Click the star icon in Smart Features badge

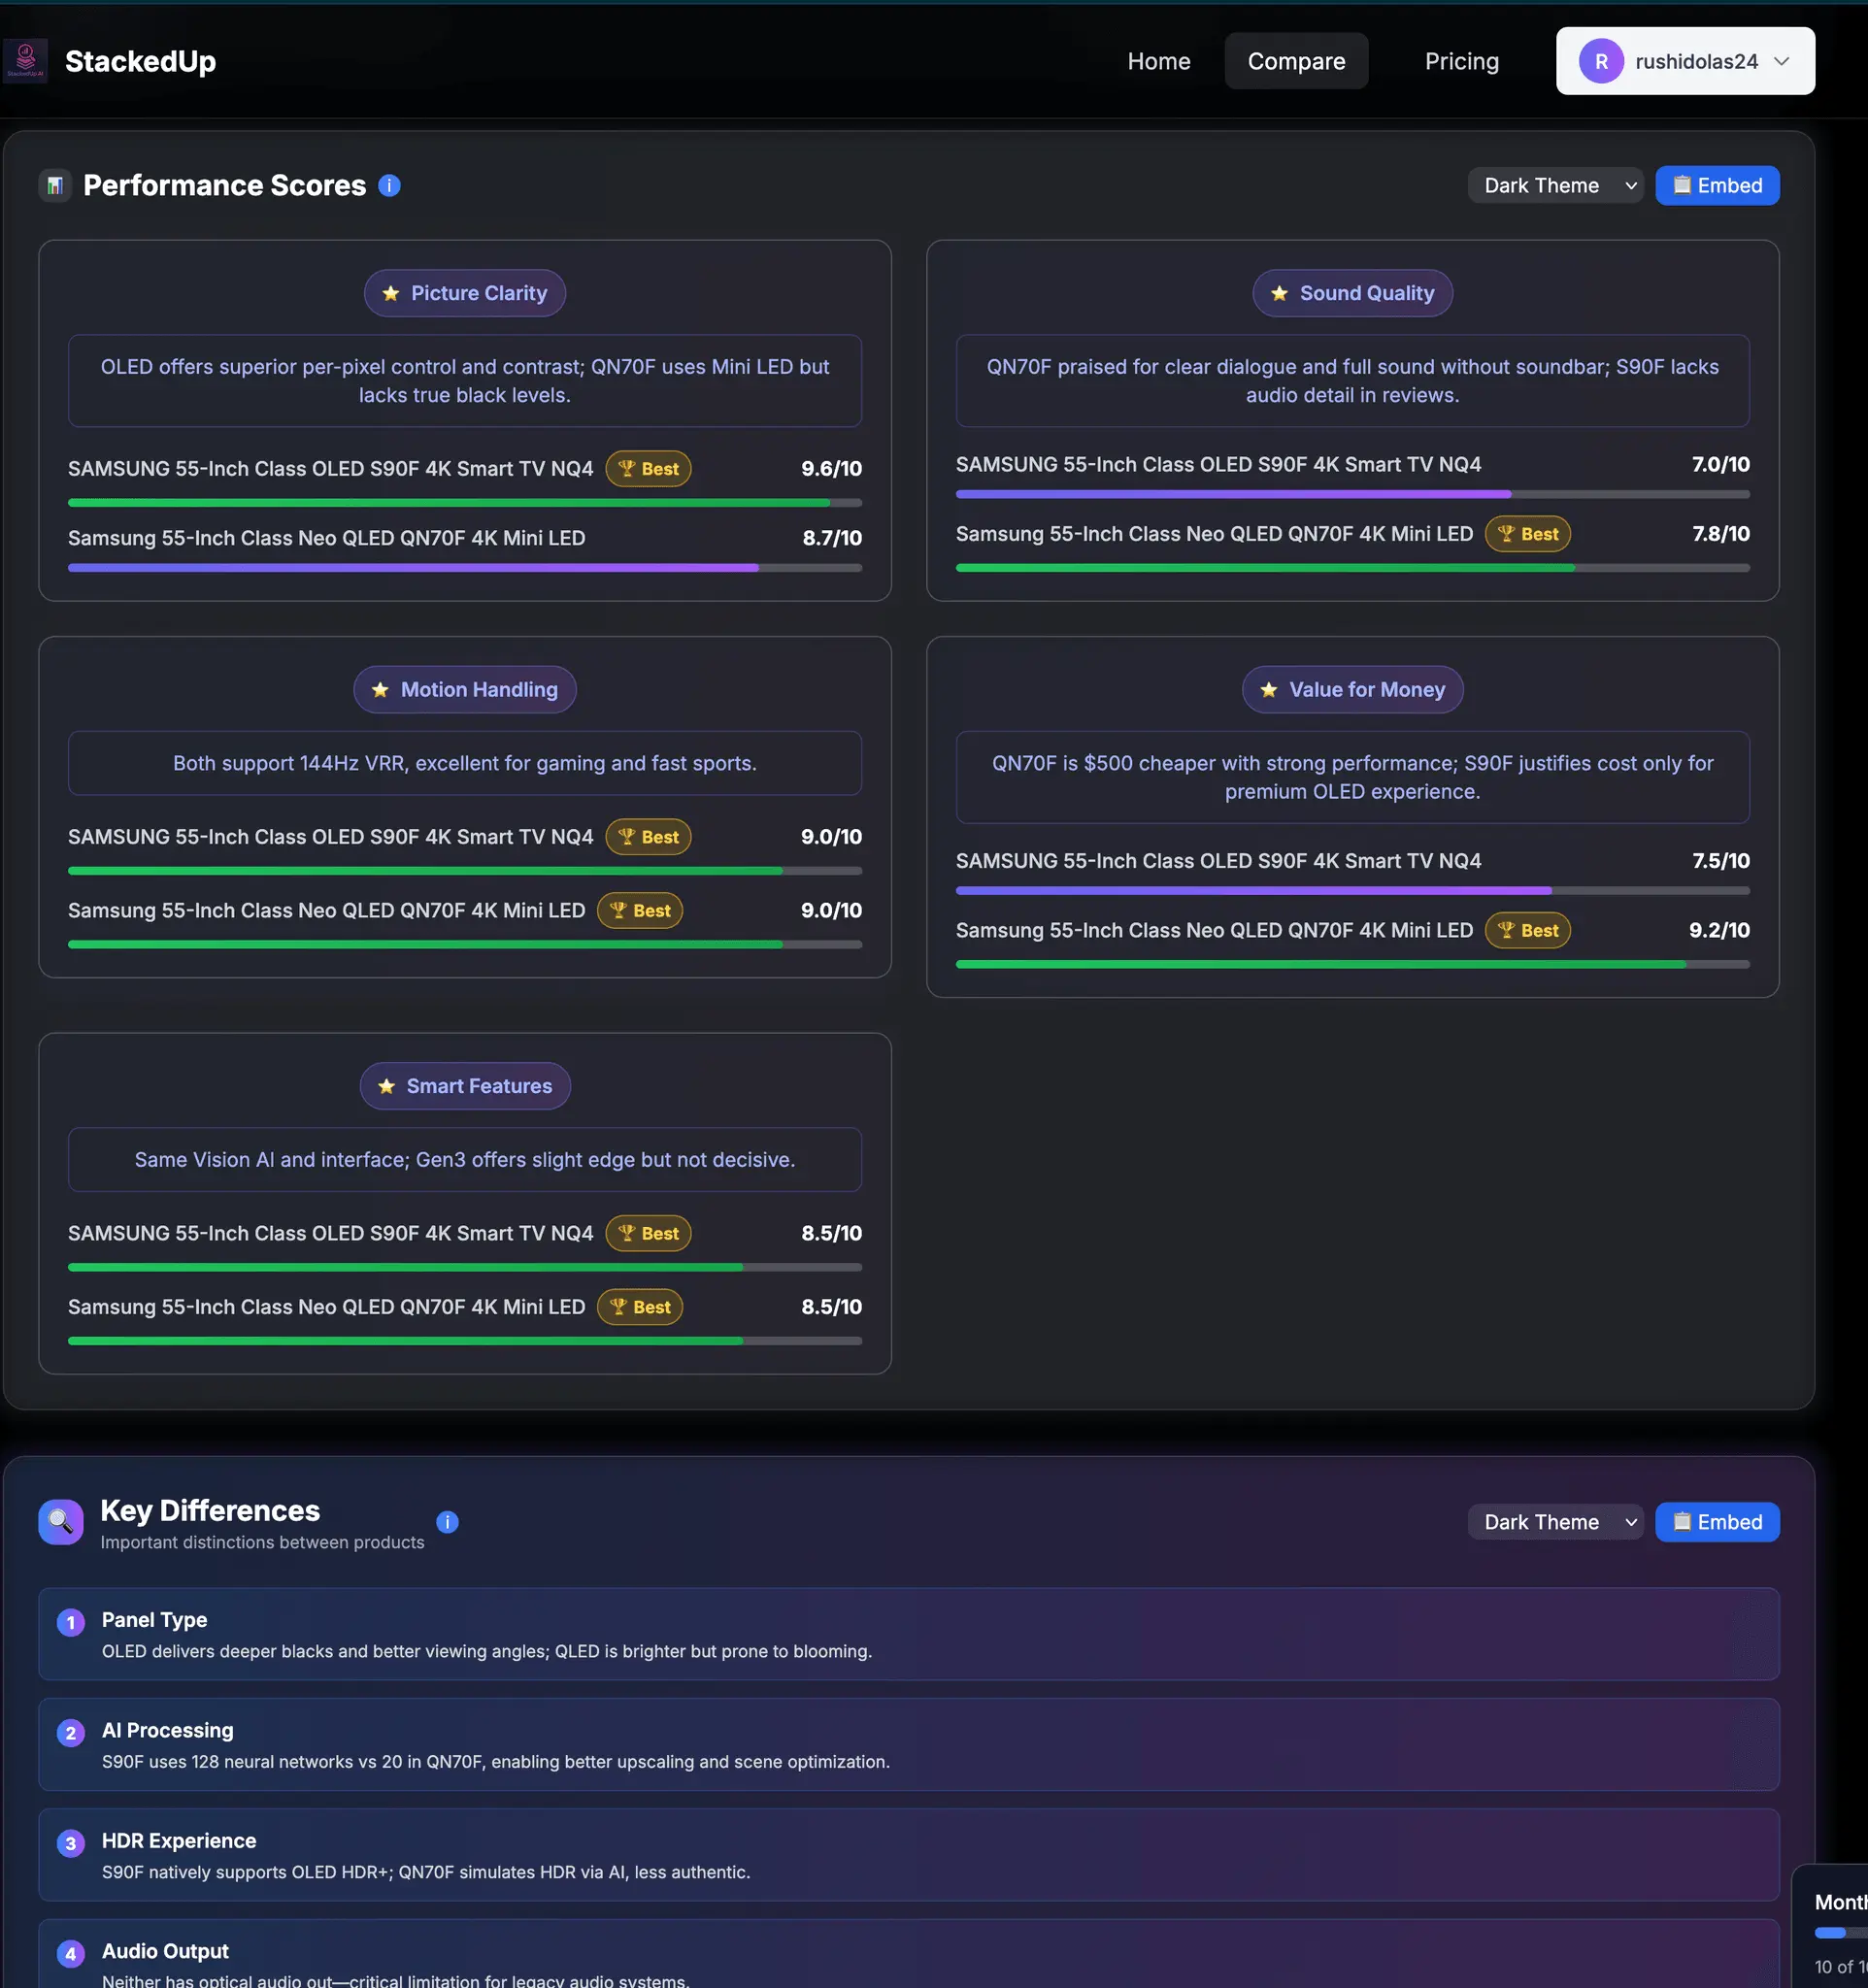(386, 1086)
